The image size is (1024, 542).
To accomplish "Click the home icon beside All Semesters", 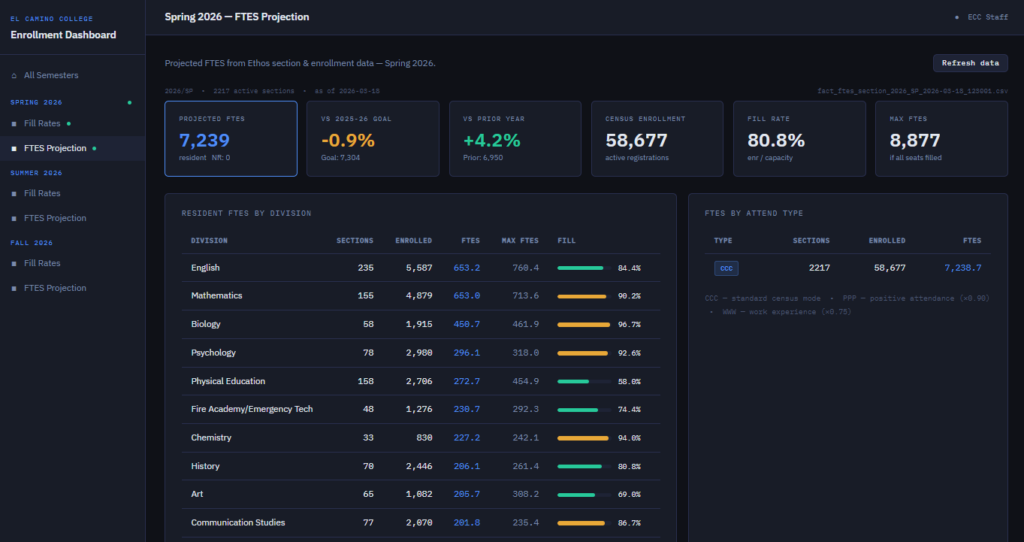I will point(14,76).
